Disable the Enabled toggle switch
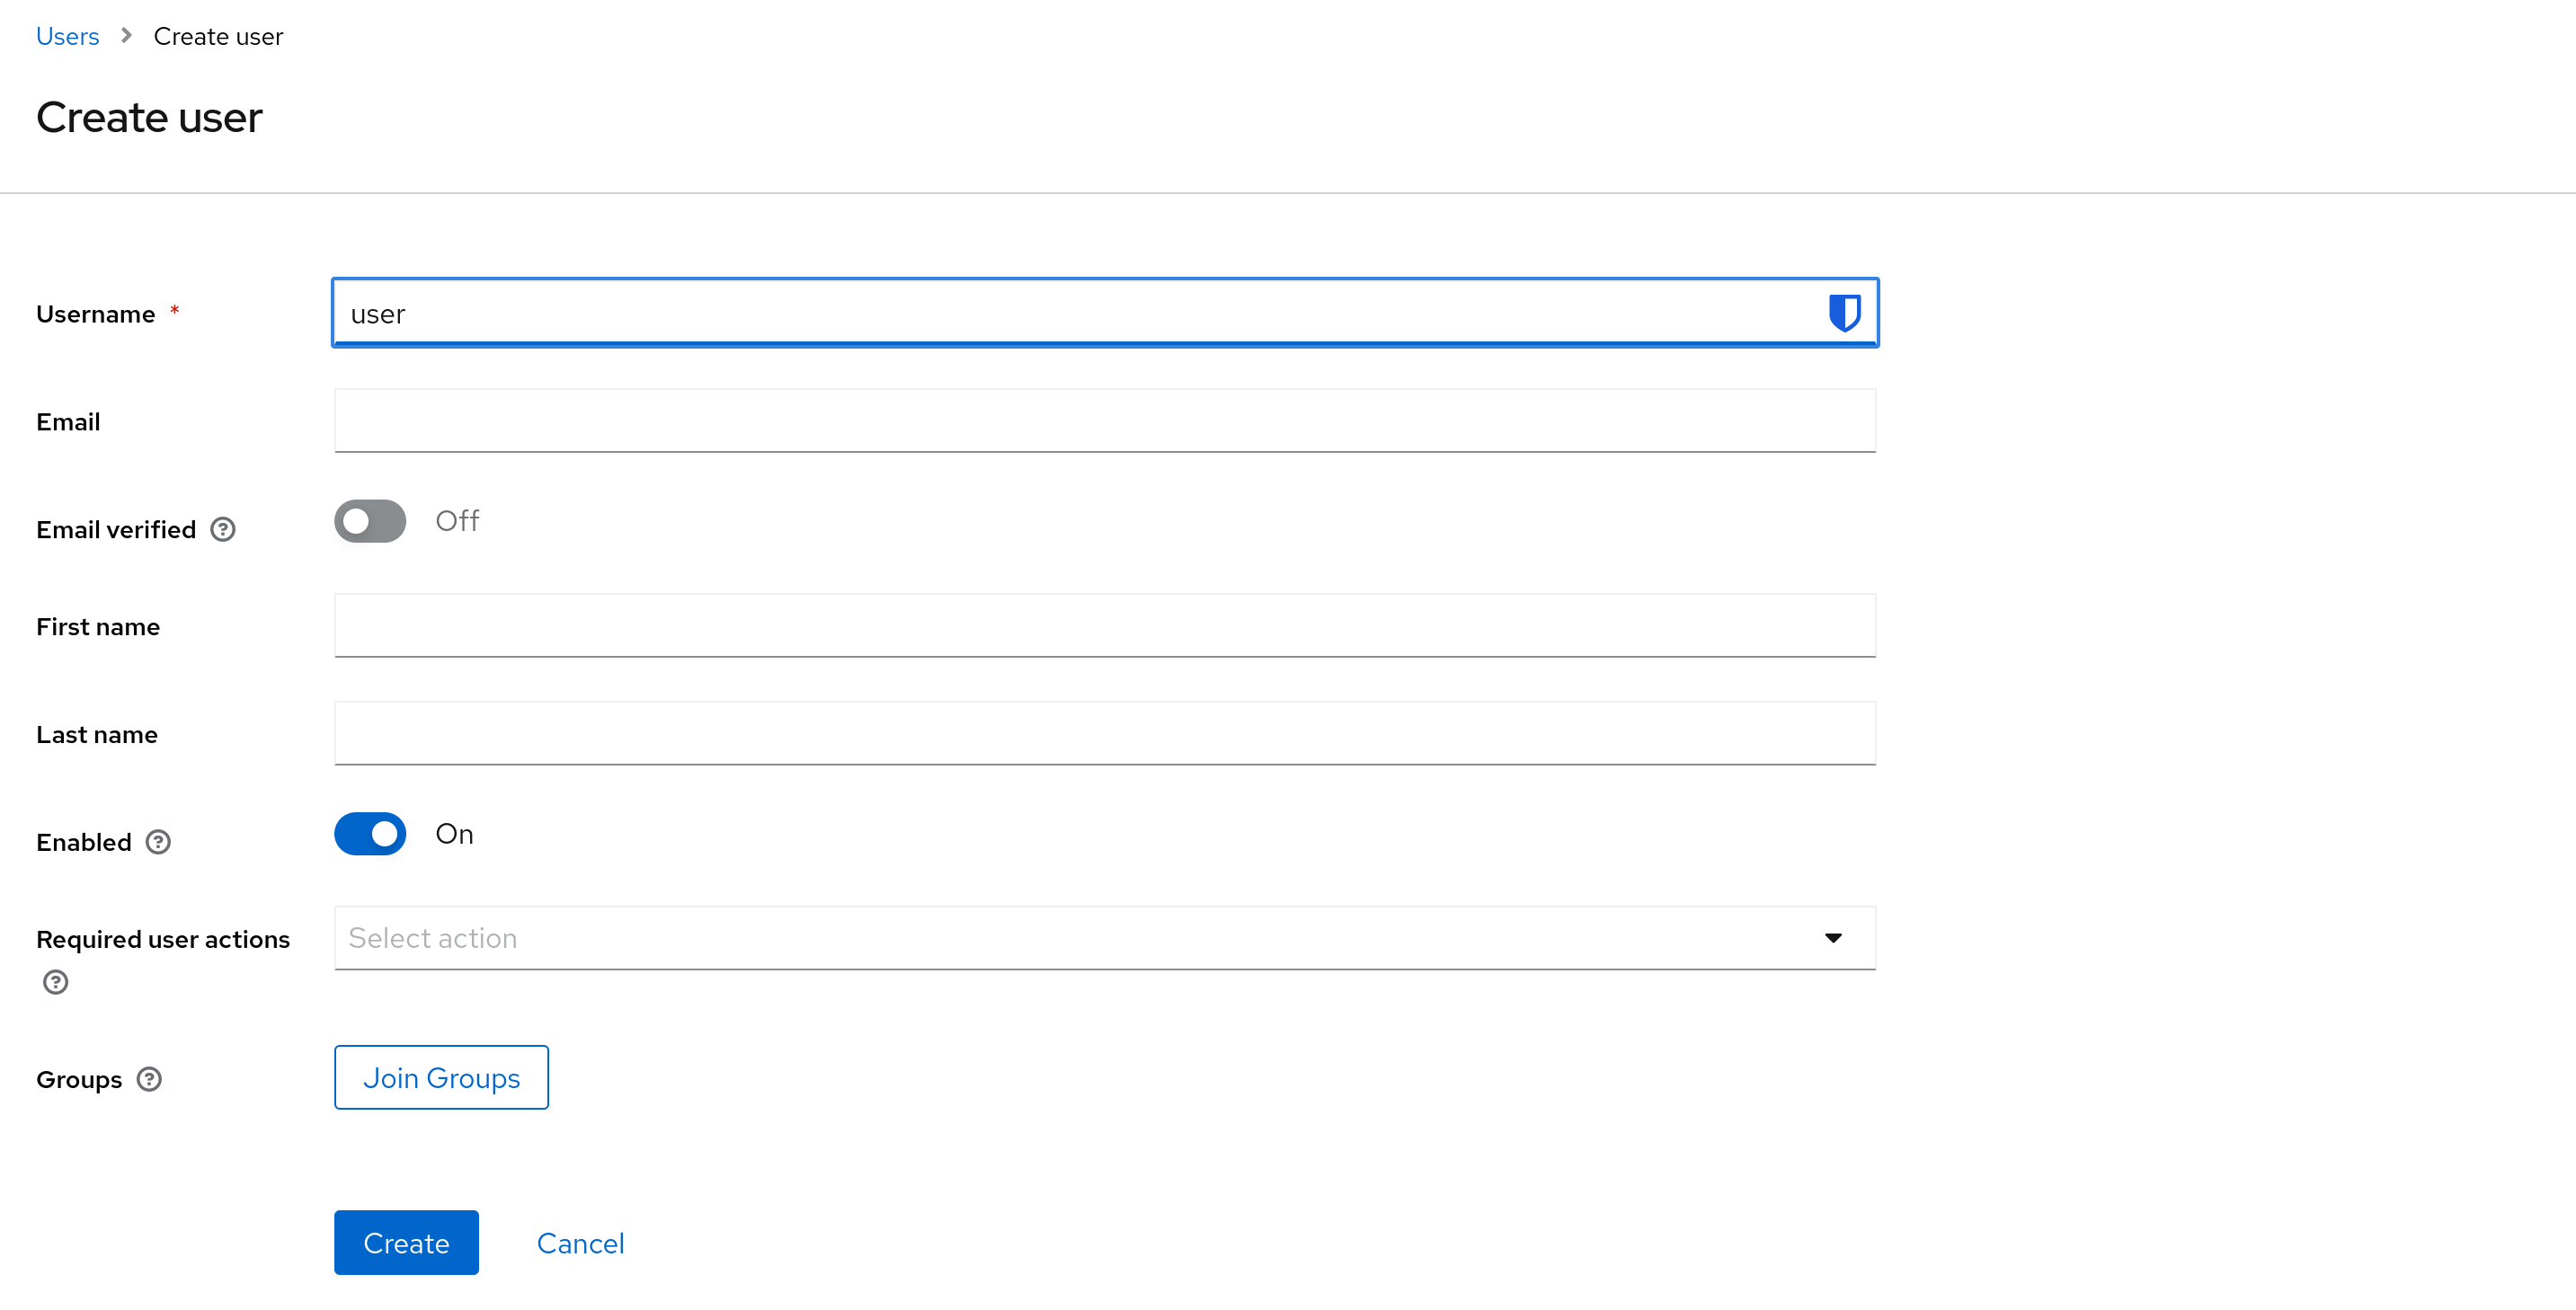Viewport: 2576px width, 1310px height. [370, 834]
